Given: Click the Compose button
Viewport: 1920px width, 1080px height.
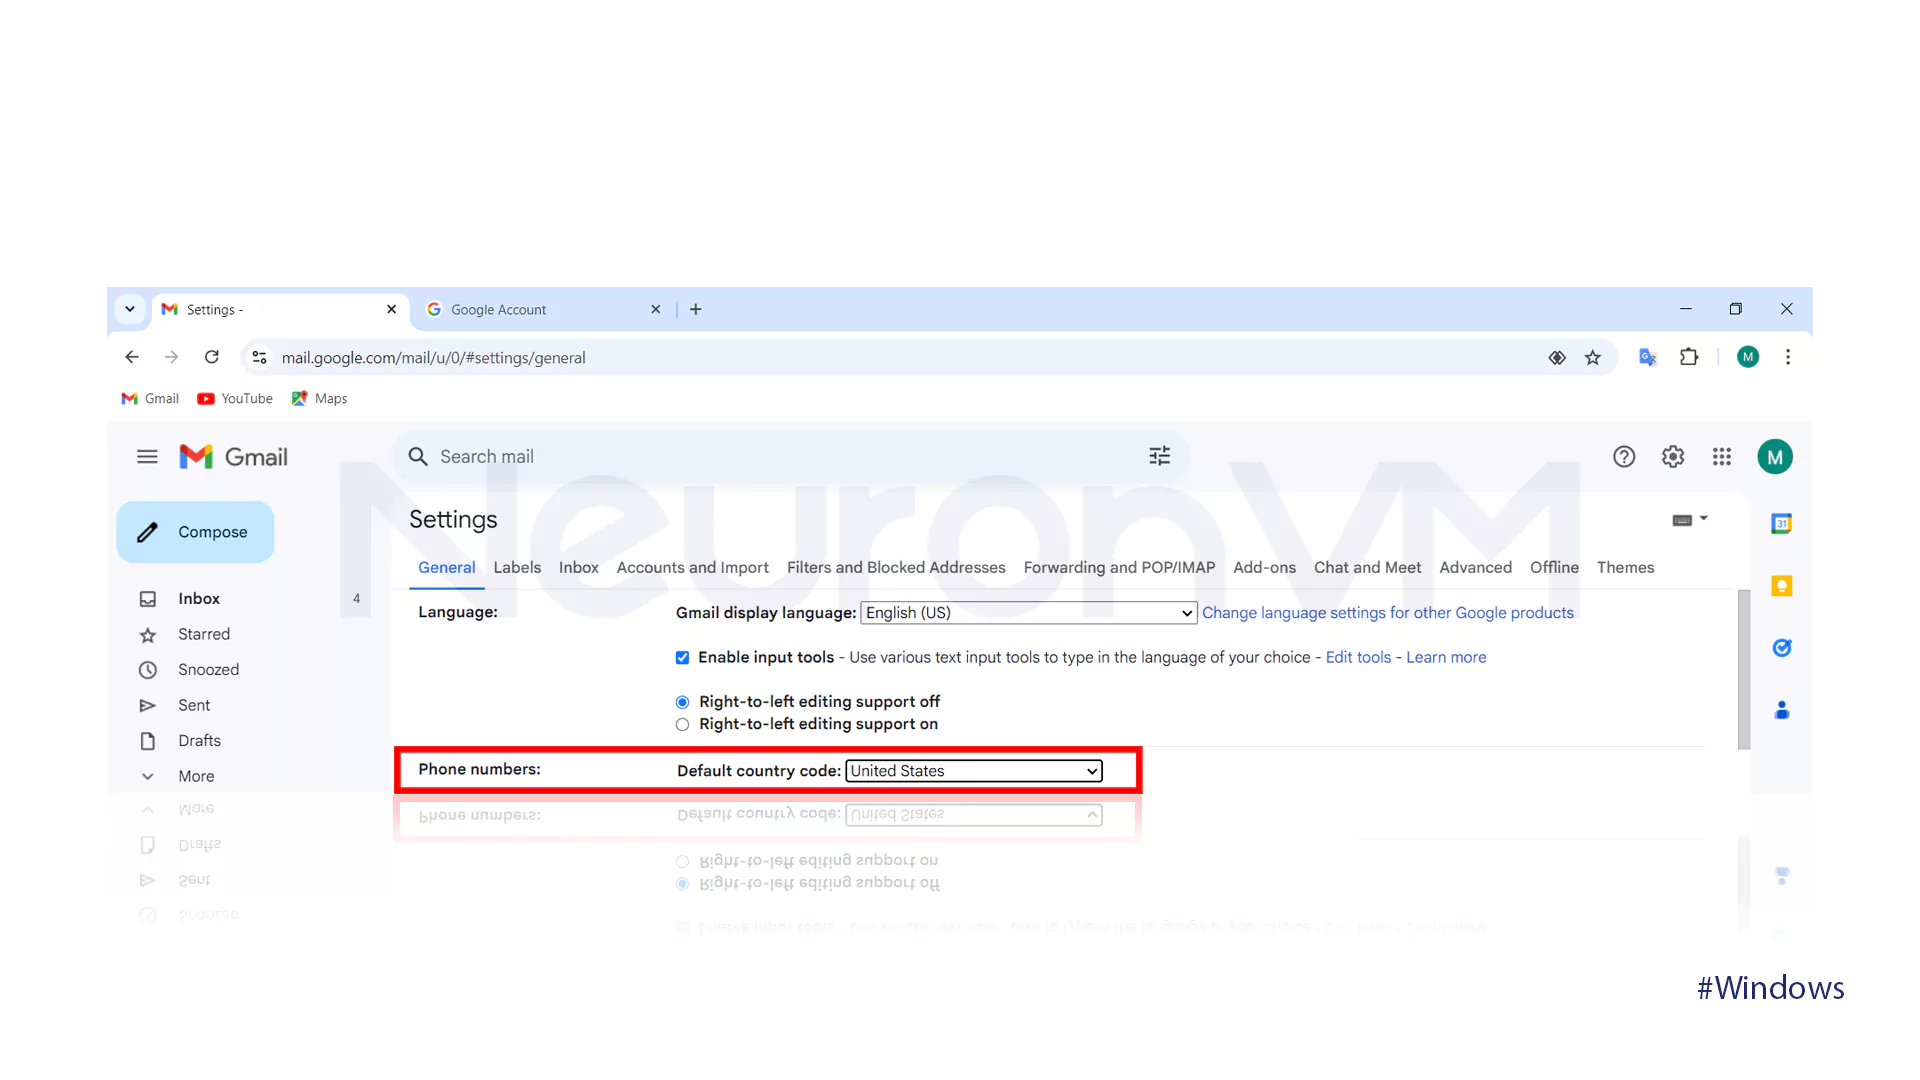Looking at the screenshot, I should tap(195, 532).
